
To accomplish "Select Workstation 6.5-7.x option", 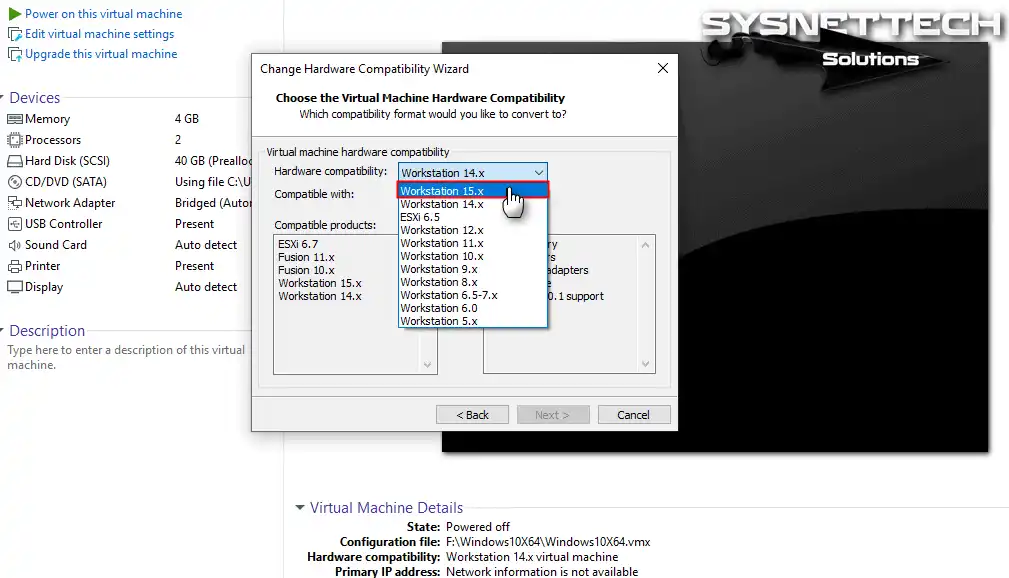I will [473, 295].
